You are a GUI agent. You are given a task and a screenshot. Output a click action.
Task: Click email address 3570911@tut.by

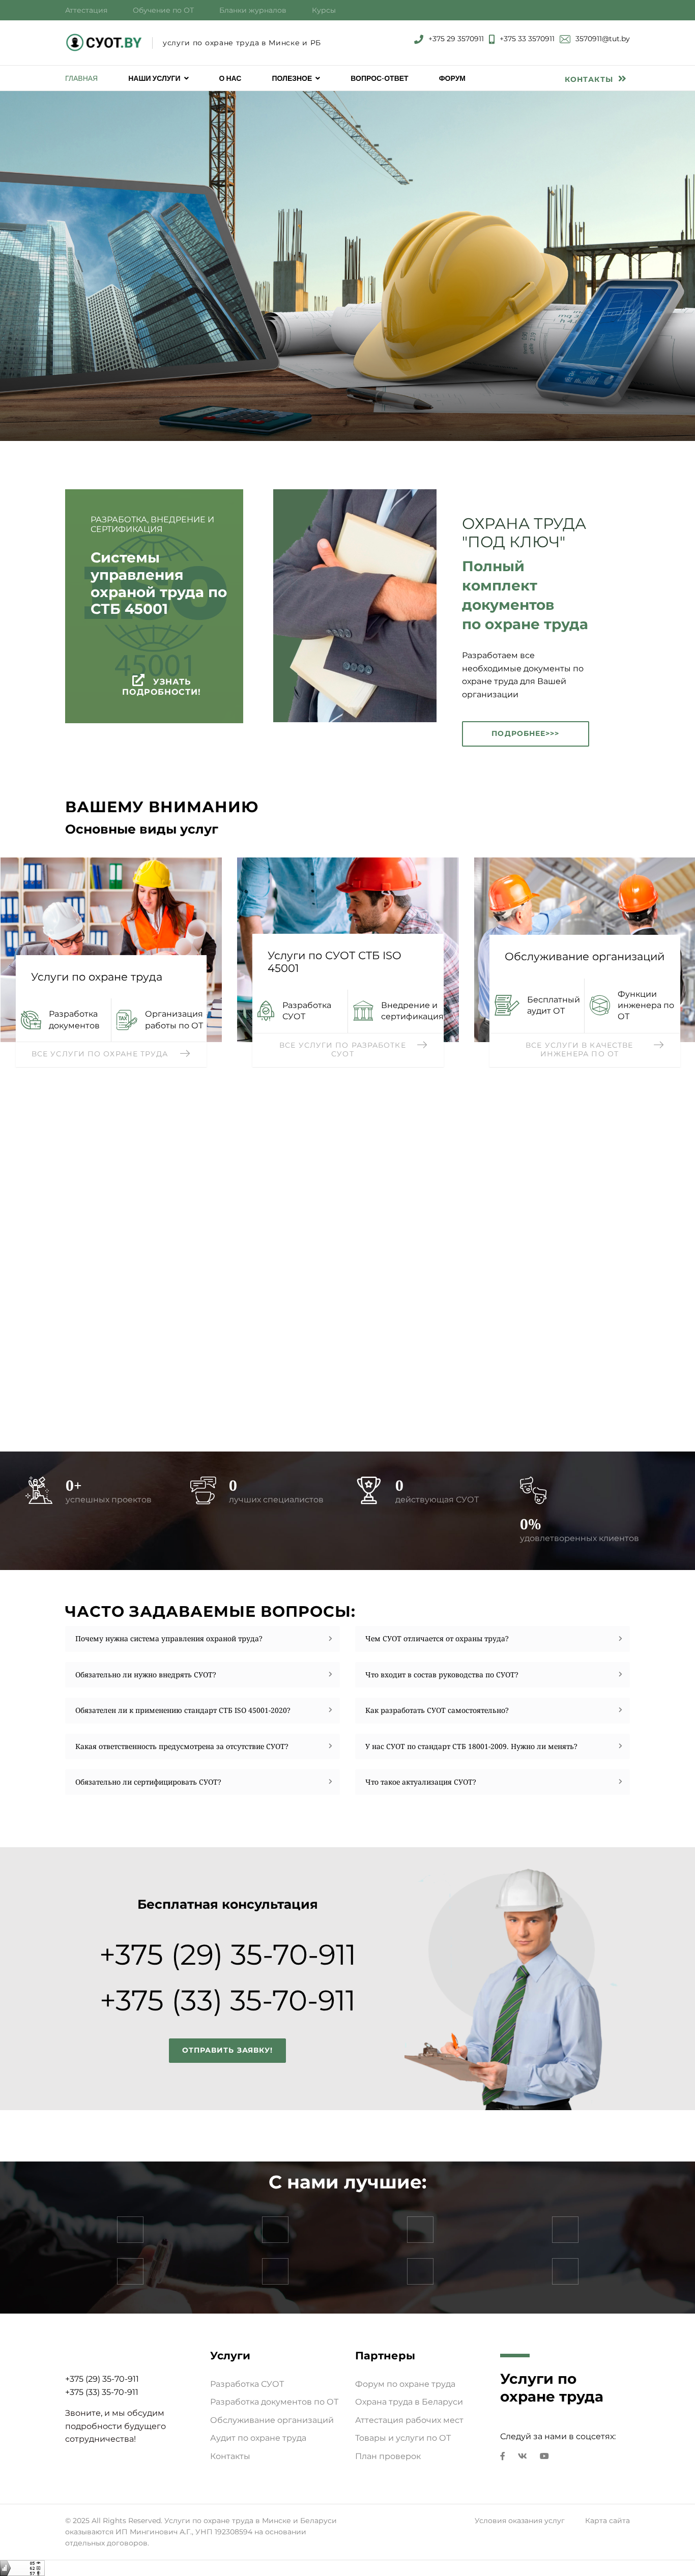[x=602, y=39]
